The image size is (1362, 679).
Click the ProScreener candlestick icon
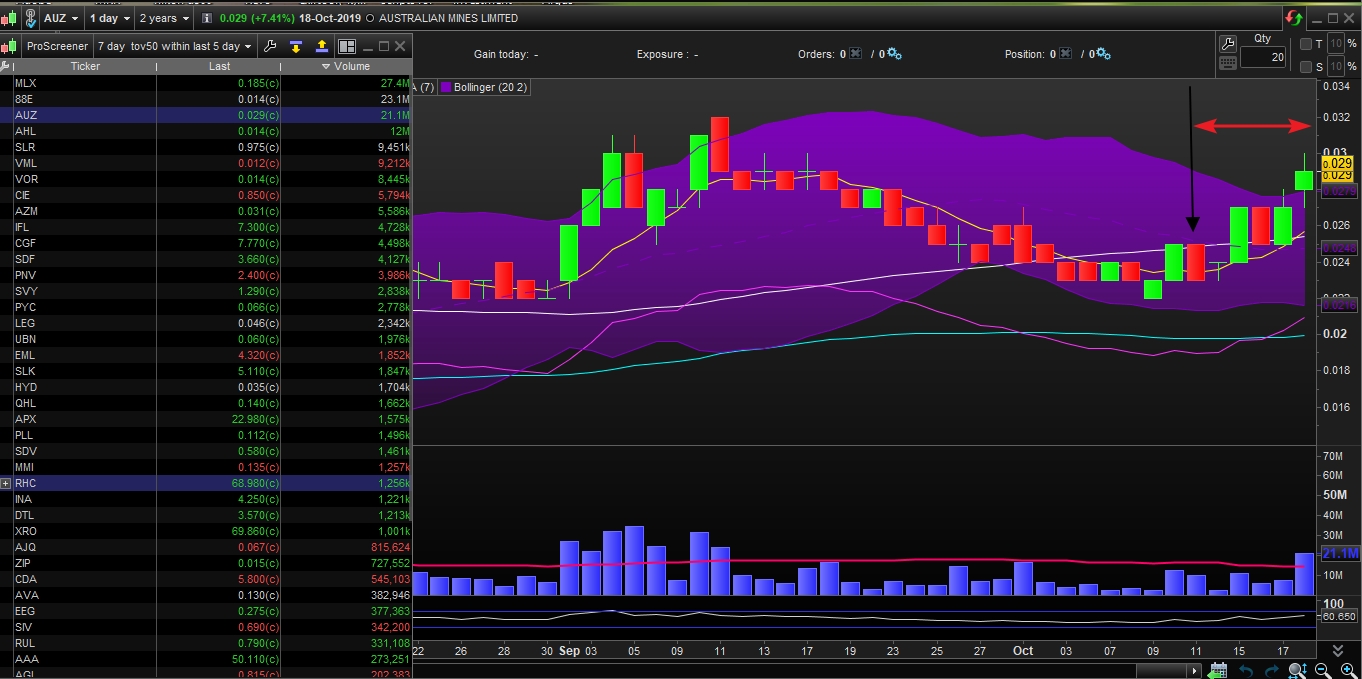click(9, 46)
